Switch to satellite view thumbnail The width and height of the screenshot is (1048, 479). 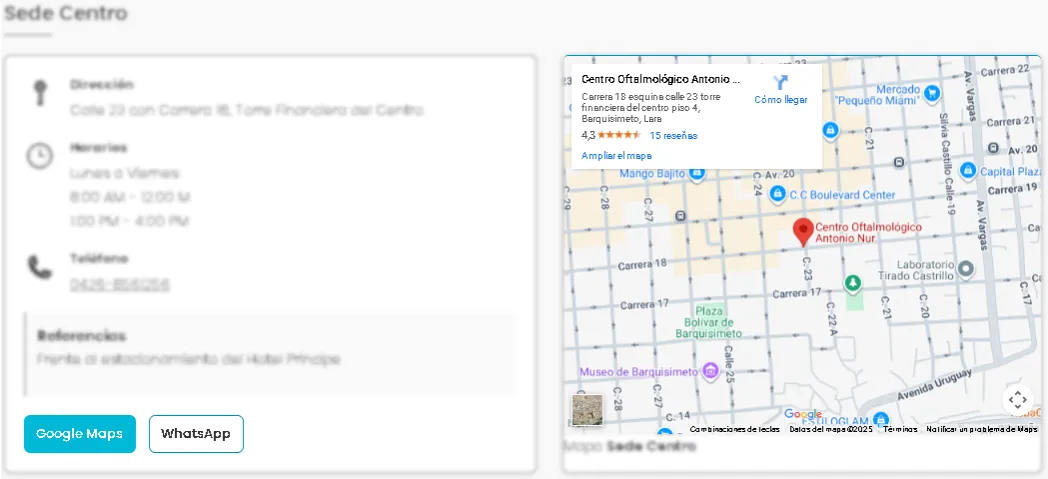tap(587, 410)
